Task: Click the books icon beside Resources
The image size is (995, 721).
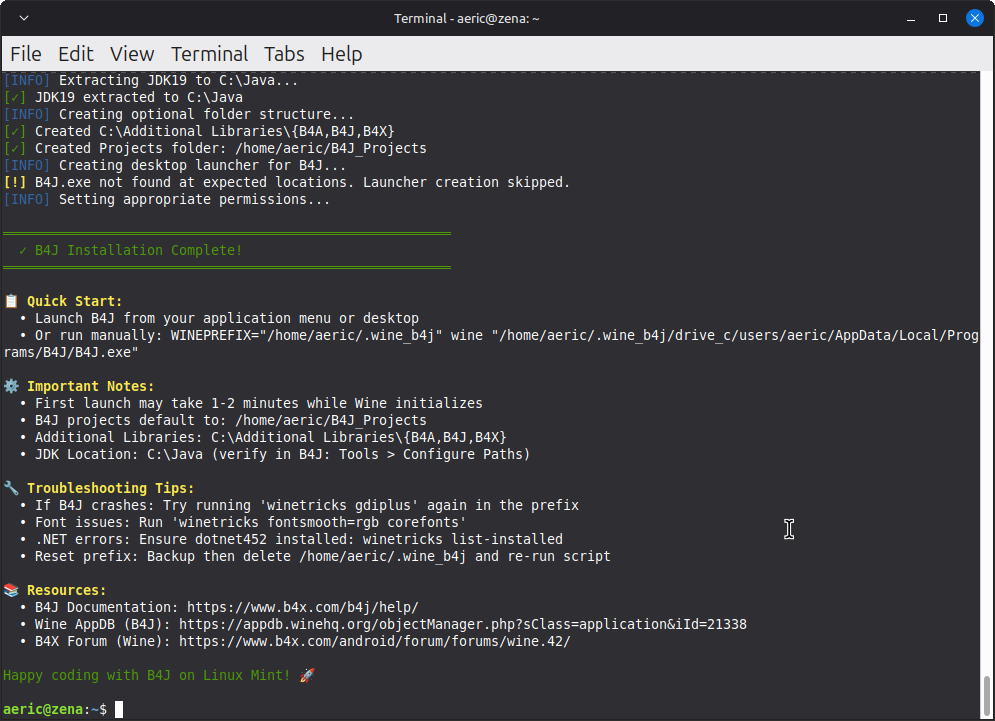Action: point(11,590)
